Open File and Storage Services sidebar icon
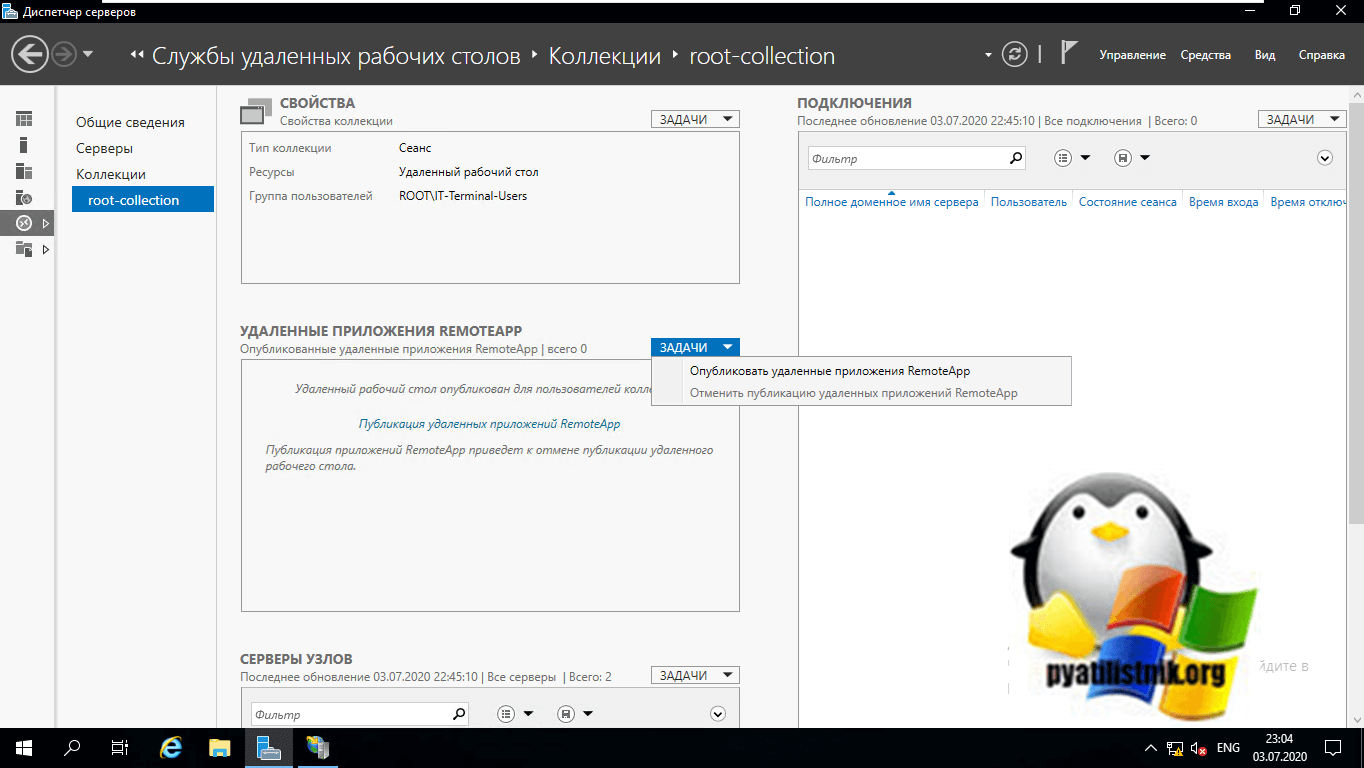1364x768 pixels. [24, 249]
